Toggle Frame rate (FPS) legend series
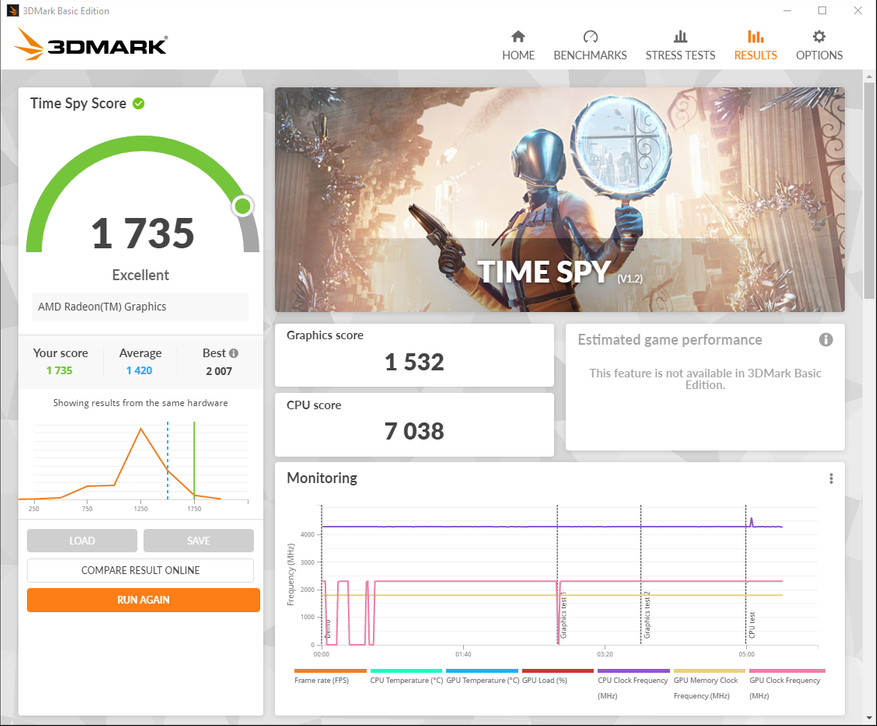The image size is (877, 726). click(x=330, y=677)
